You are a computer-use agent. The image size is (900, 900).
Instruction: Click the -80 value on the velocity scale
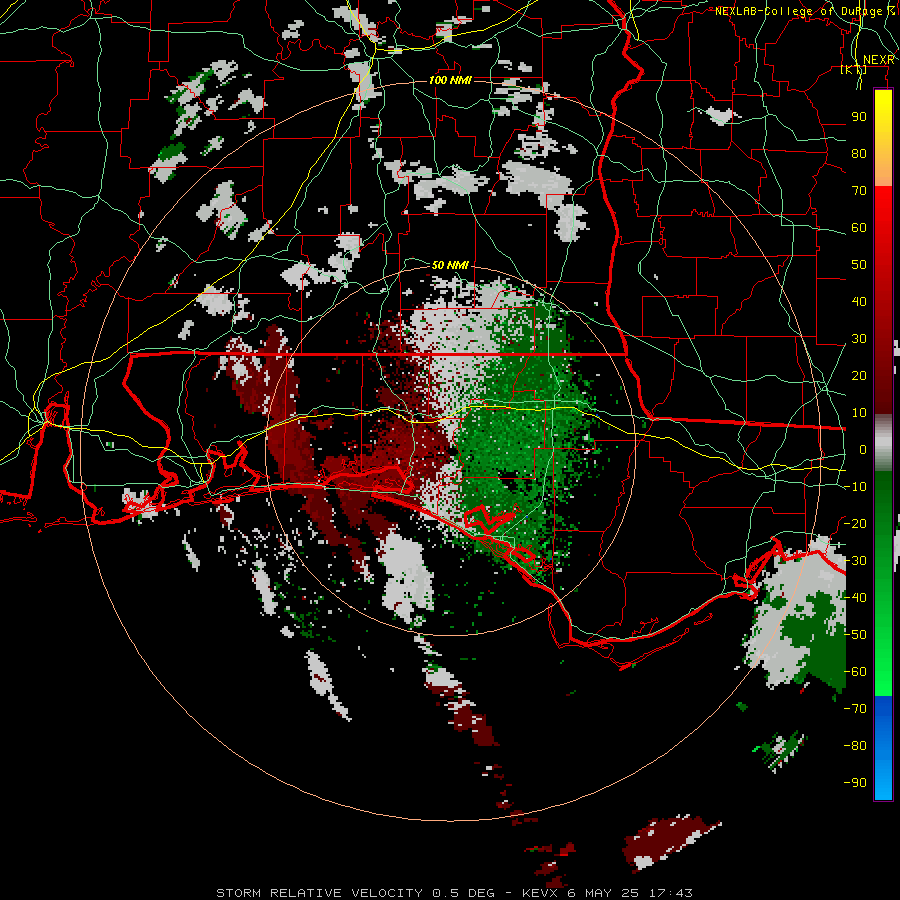tap(855, 746)
